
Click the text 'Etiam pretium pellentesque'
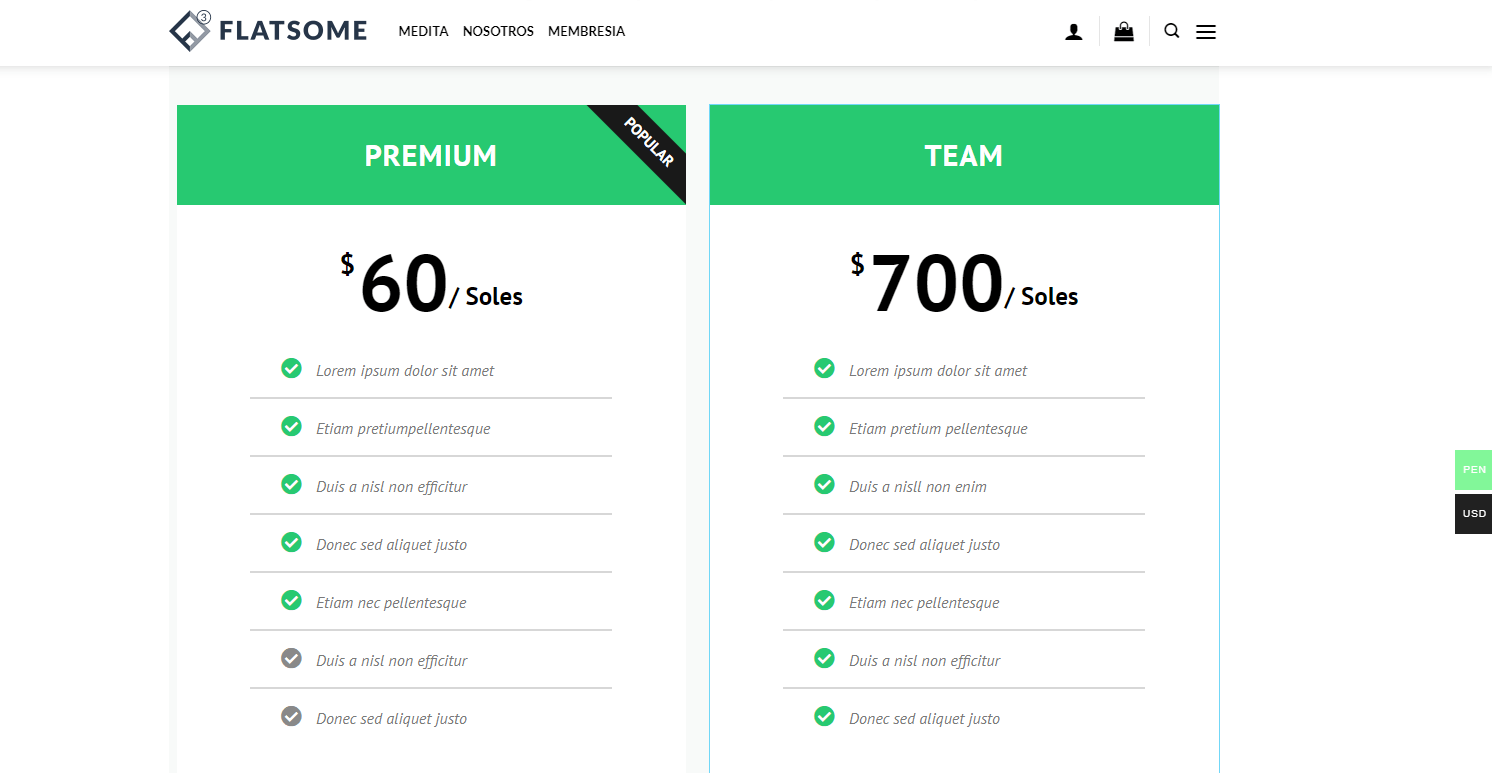(x=938, y=429)
